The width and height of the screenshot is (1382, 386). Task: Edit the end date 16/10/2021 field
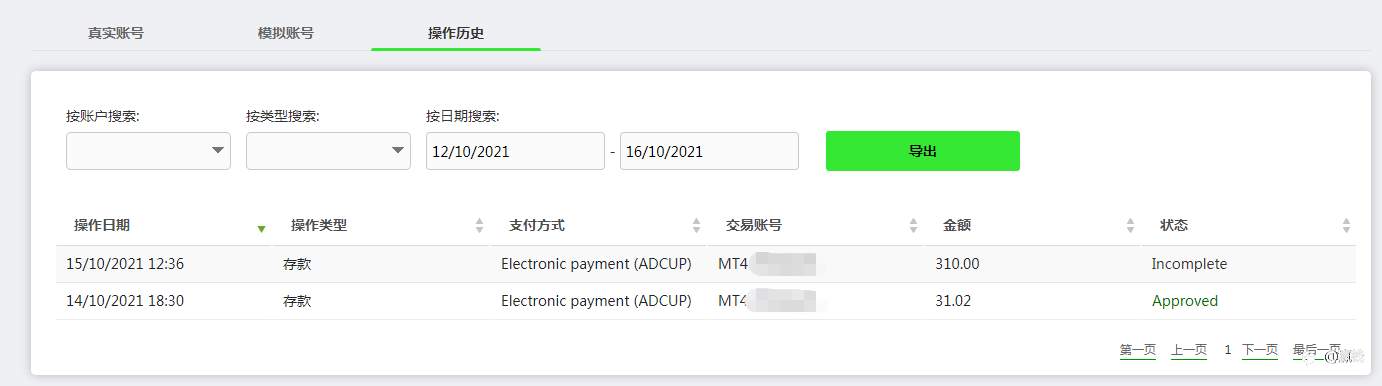709,151
